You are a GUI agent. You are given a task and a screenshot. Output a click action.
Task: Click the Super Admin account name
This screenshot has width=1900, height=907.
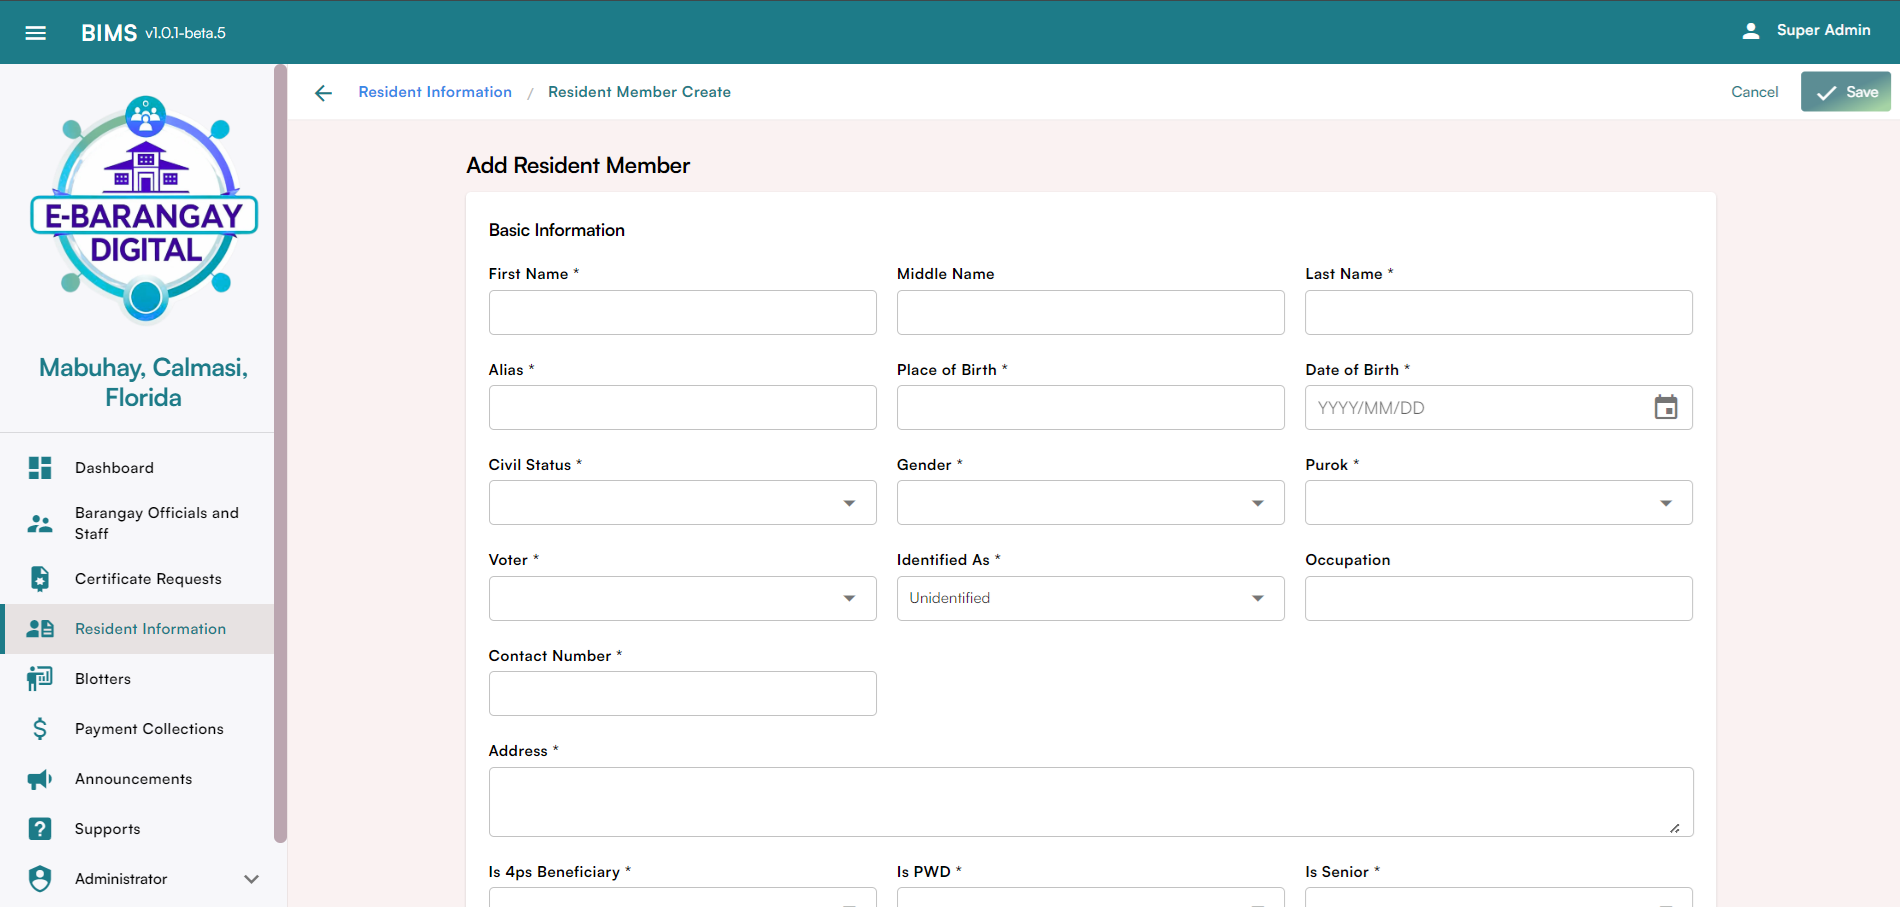click(1823, 30)
